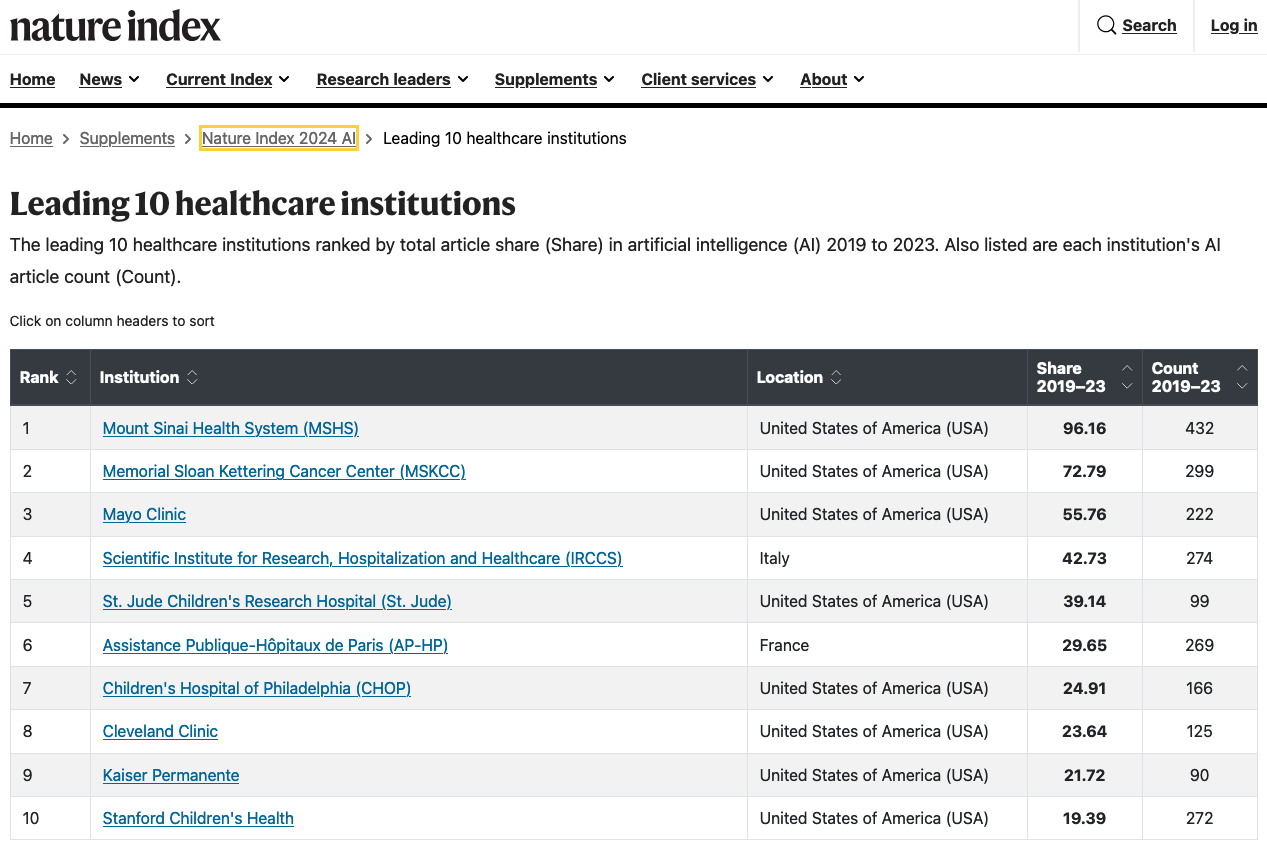This screenshot has height=847, width=1267.
Task: Expand the Client services menu
Action: point(707,79)
